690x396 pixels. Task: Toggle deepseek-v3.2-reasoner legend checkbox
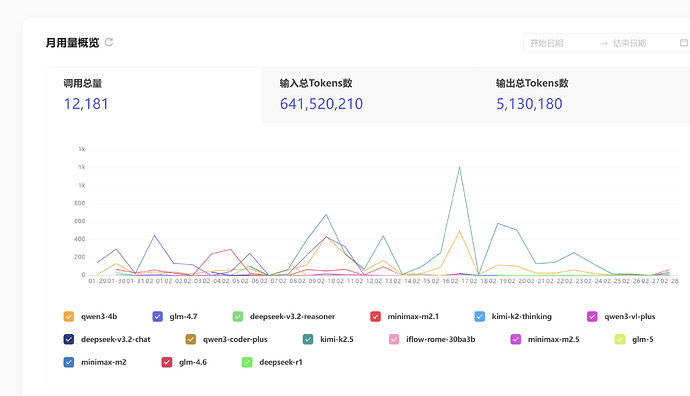click(238, 316)
